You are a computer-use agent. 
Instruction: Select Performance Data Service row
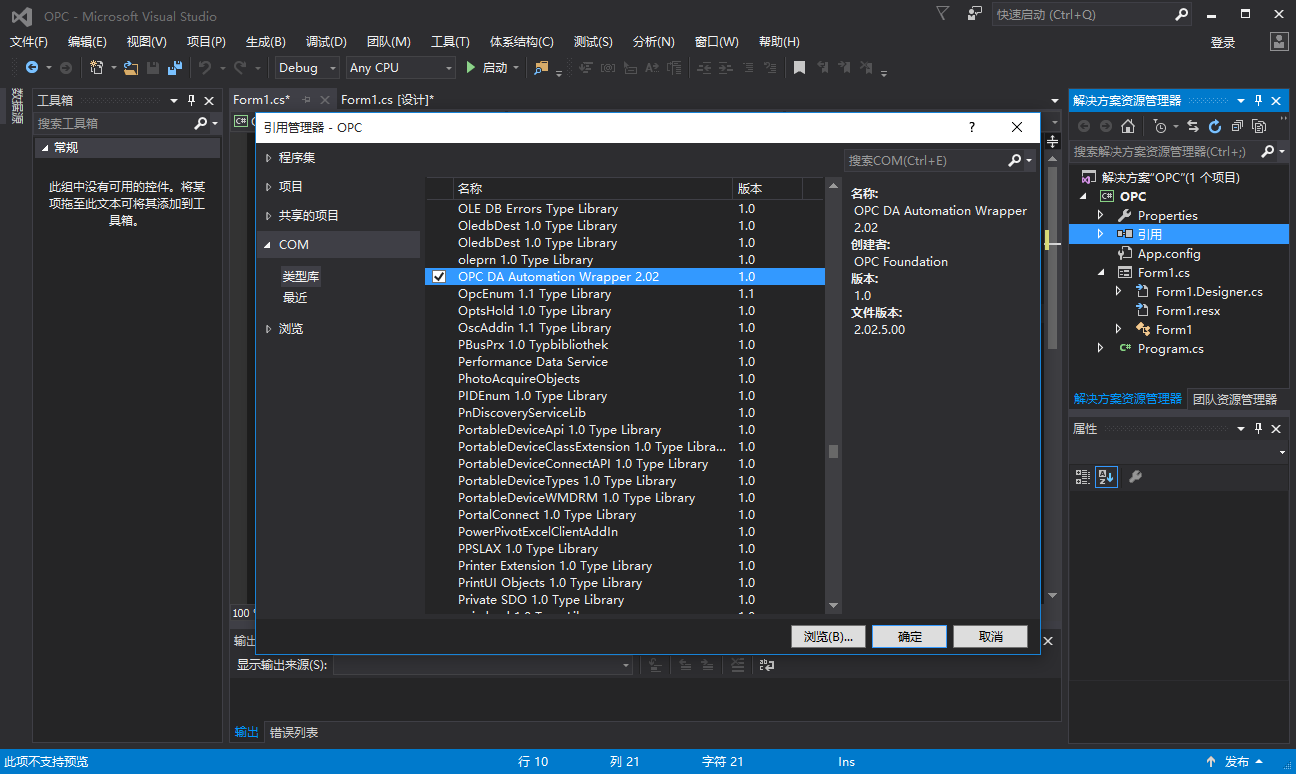625,362
